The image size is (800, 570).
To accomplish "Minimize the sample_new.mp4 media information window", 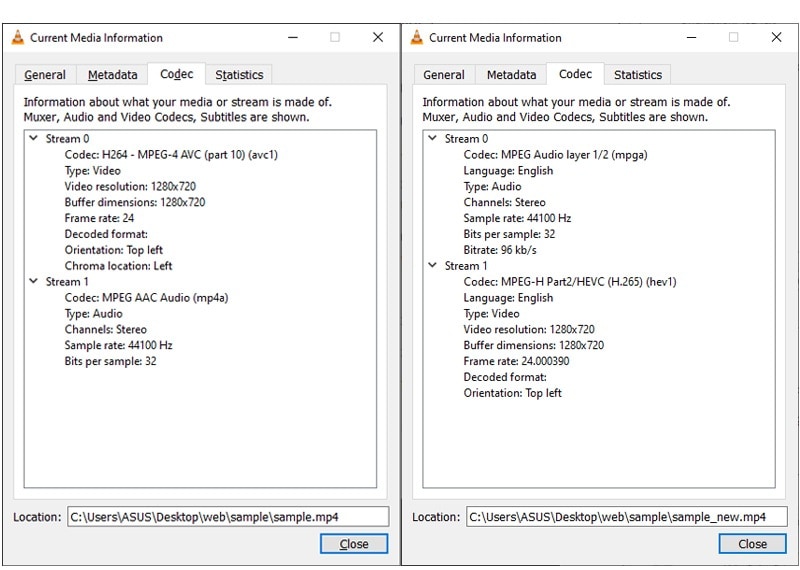I will click(x=692, y=37).
